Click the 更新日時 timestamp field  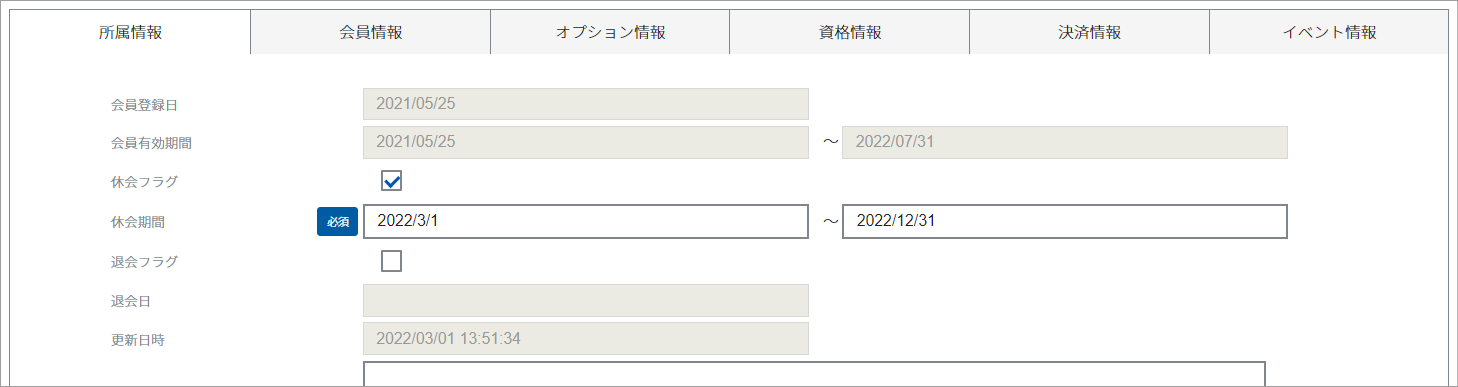coord(586,338)
